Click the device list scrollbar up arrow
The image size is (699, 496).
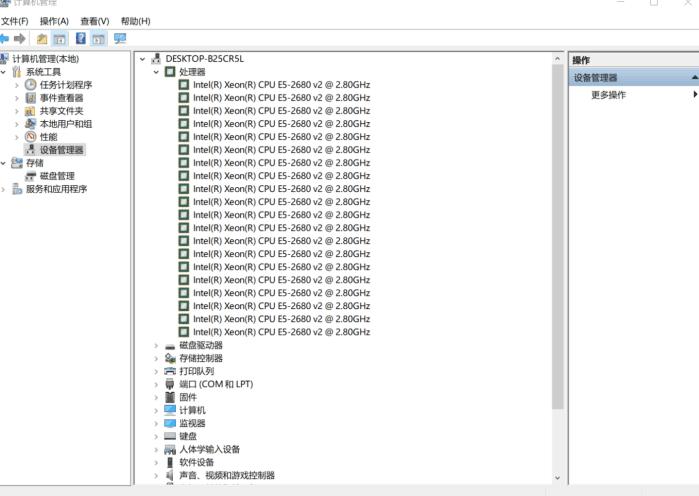tap(557, 58)
